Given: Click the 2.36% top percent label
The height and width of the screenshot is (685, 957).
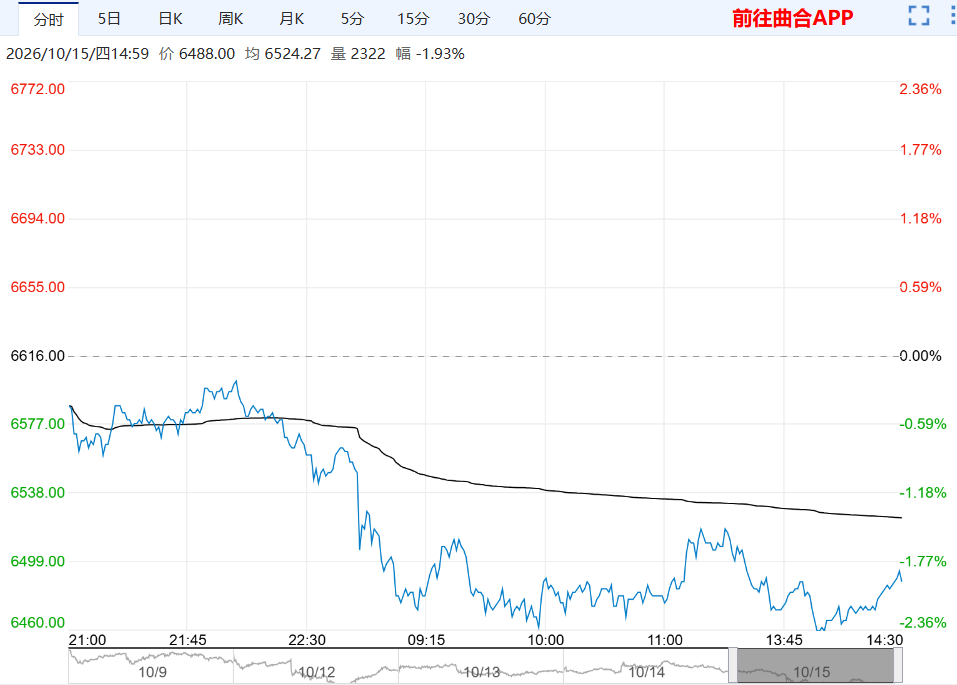Looking at the screenshot, I should (x=920, y=89).
